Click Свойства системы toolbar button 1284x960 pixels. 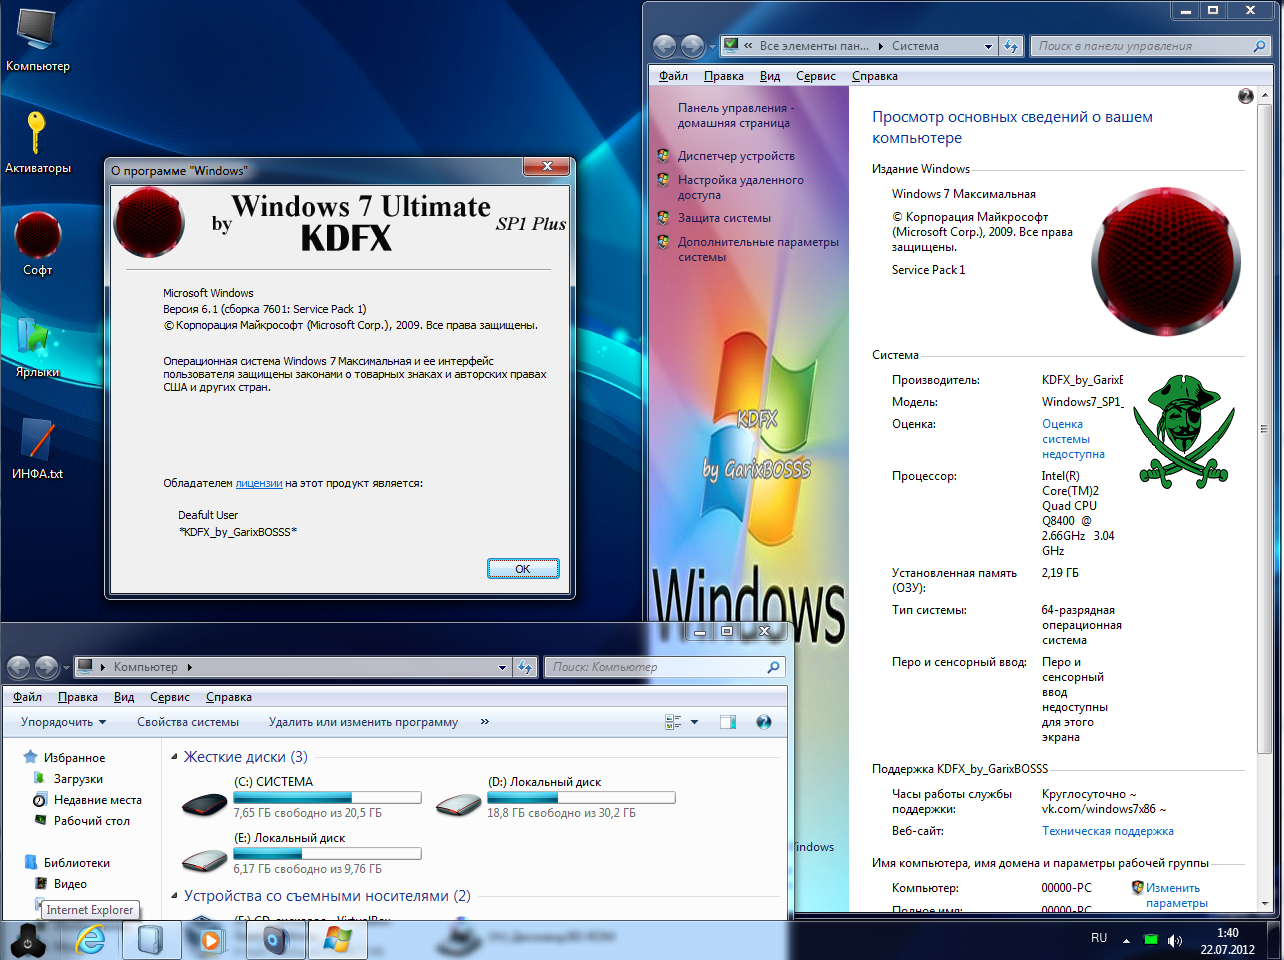188,722
